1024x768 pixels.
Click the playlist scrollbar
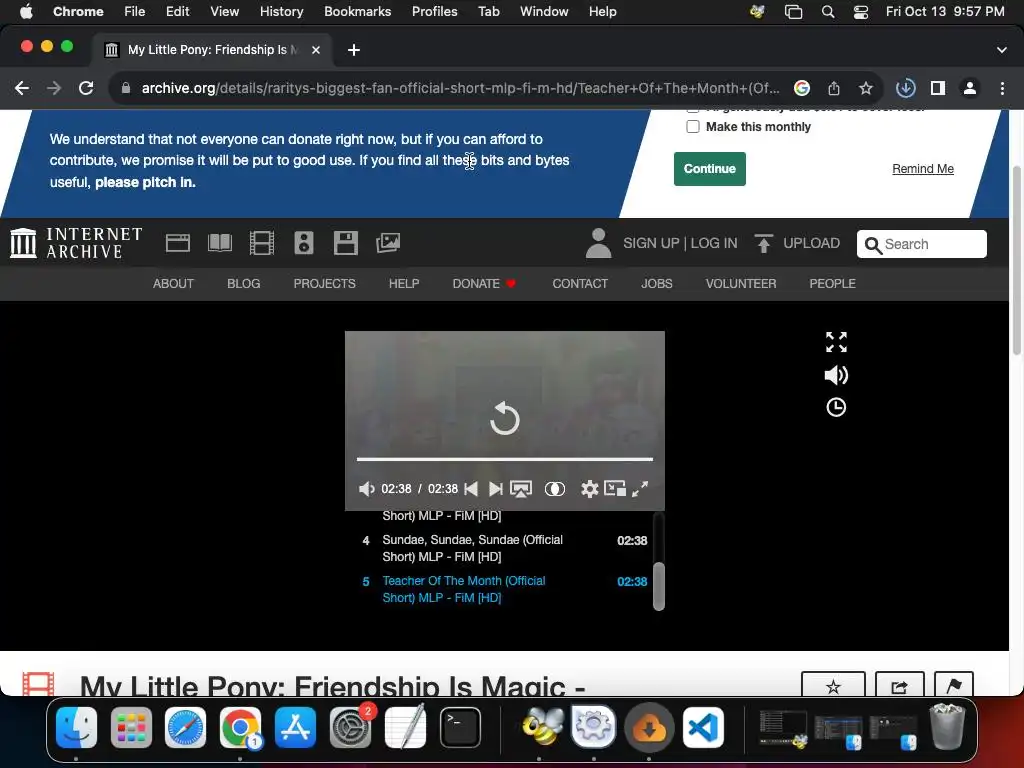point(659,586)
